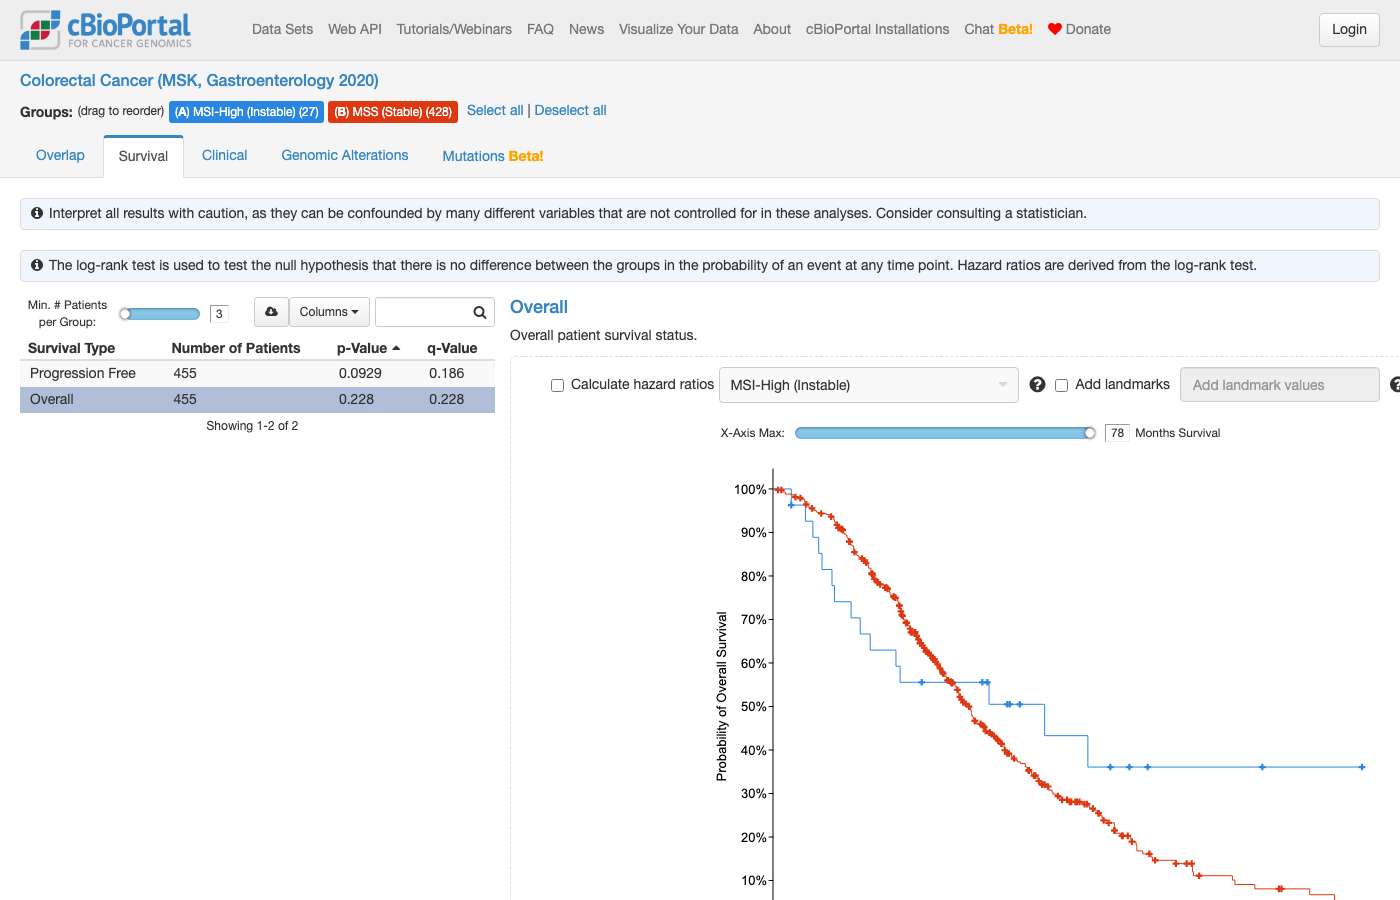Screen dimensions: 1400x900
Task: Check the Add landmarks checkbox
Action: pyautogui.click(x=1062, y=385)
